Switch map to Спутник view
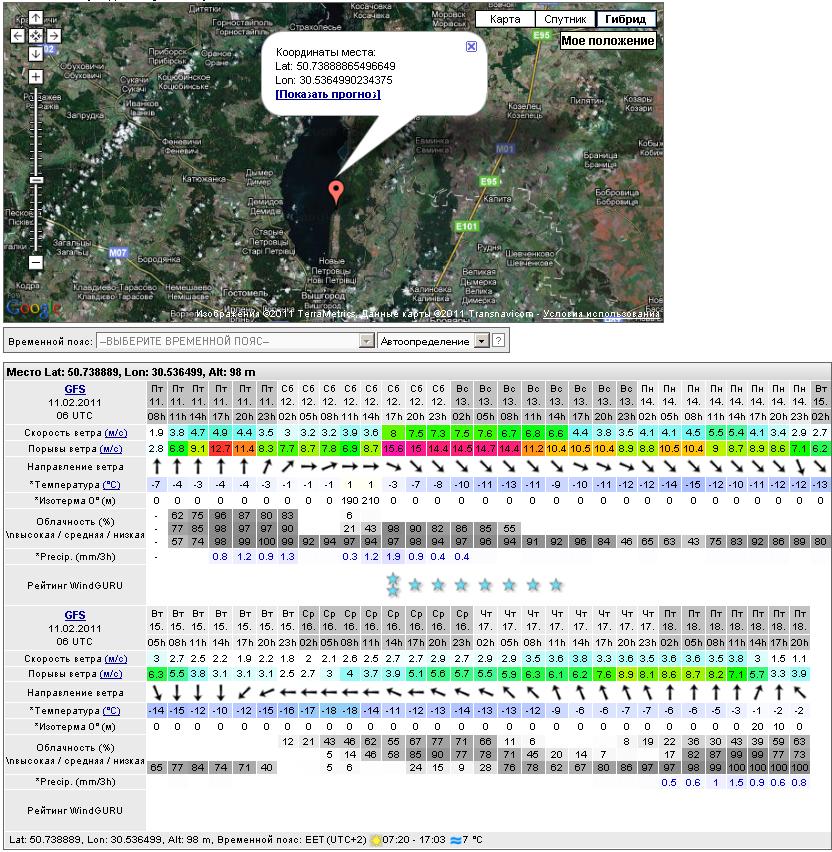Image resolution: width=832 pixels, height=852 pixels. click(x=564, y=19)
